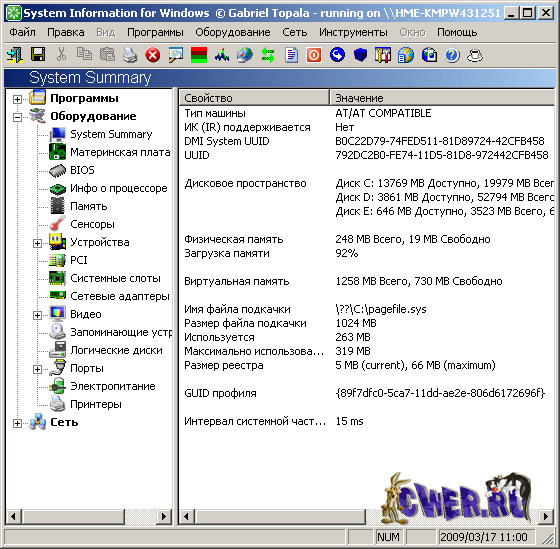Click the green arrows transfer icon
This screenshot has height=549, width=560.
click(x=268, y=55)
